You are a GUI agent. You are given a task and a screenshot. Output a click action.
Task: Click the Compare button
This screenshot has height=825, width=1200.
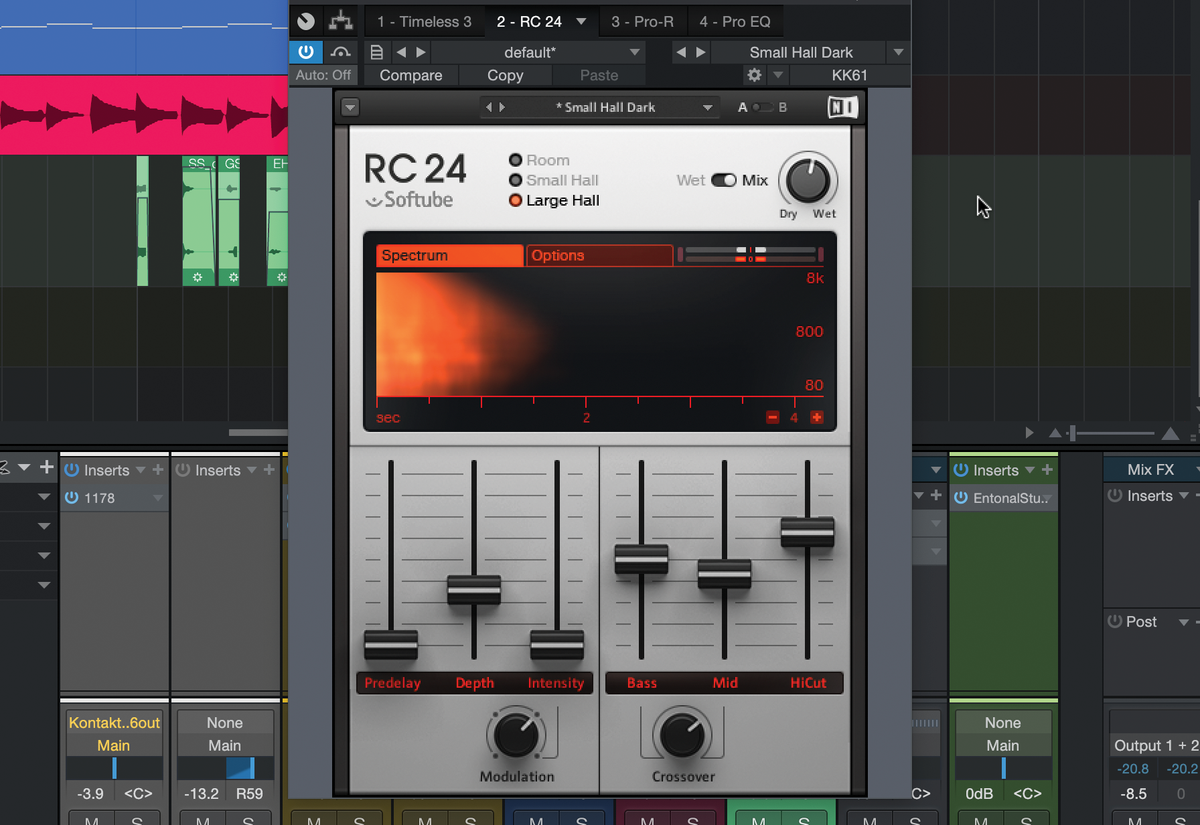point(409,75)
